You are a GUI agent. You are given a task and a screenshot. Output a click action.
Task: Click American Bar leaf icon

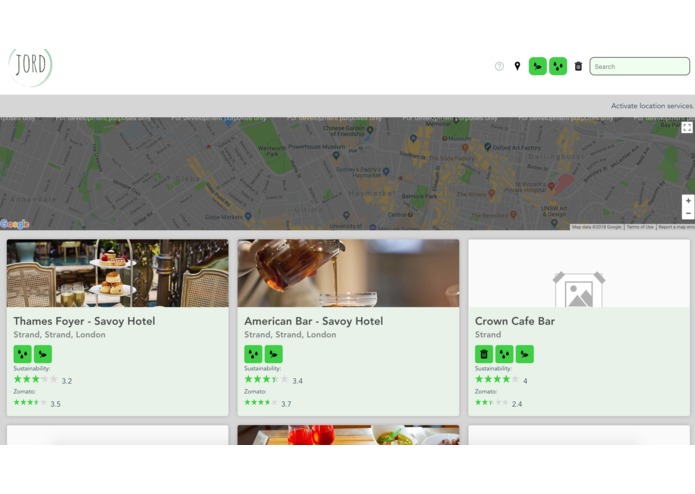[x=273, y=354]
